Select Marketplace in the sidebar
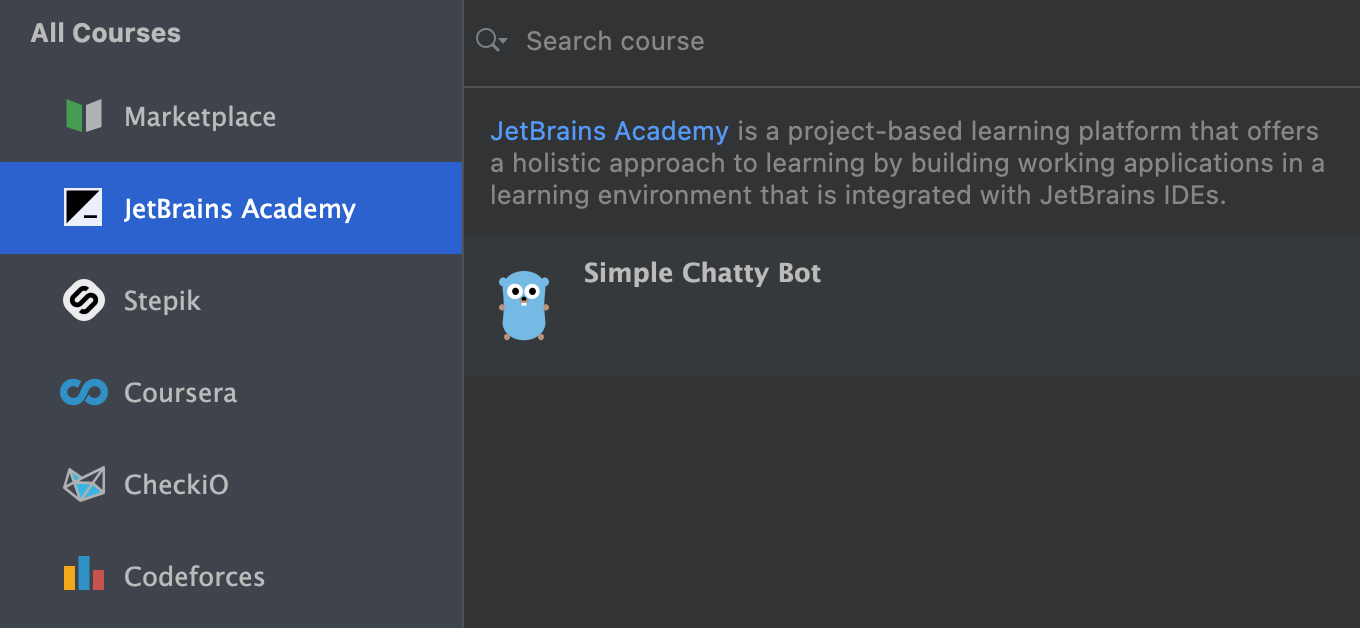This screenshot has width=1360, height=628. tap(231, 116)
